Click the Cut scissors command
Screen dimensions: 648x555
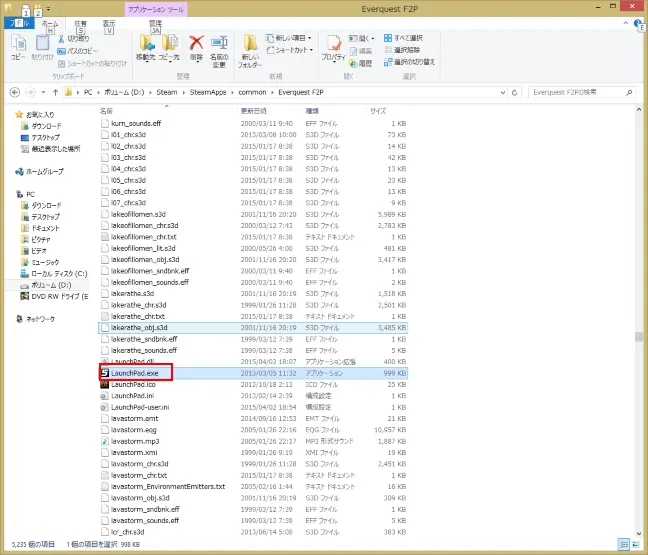click(73, 39)
